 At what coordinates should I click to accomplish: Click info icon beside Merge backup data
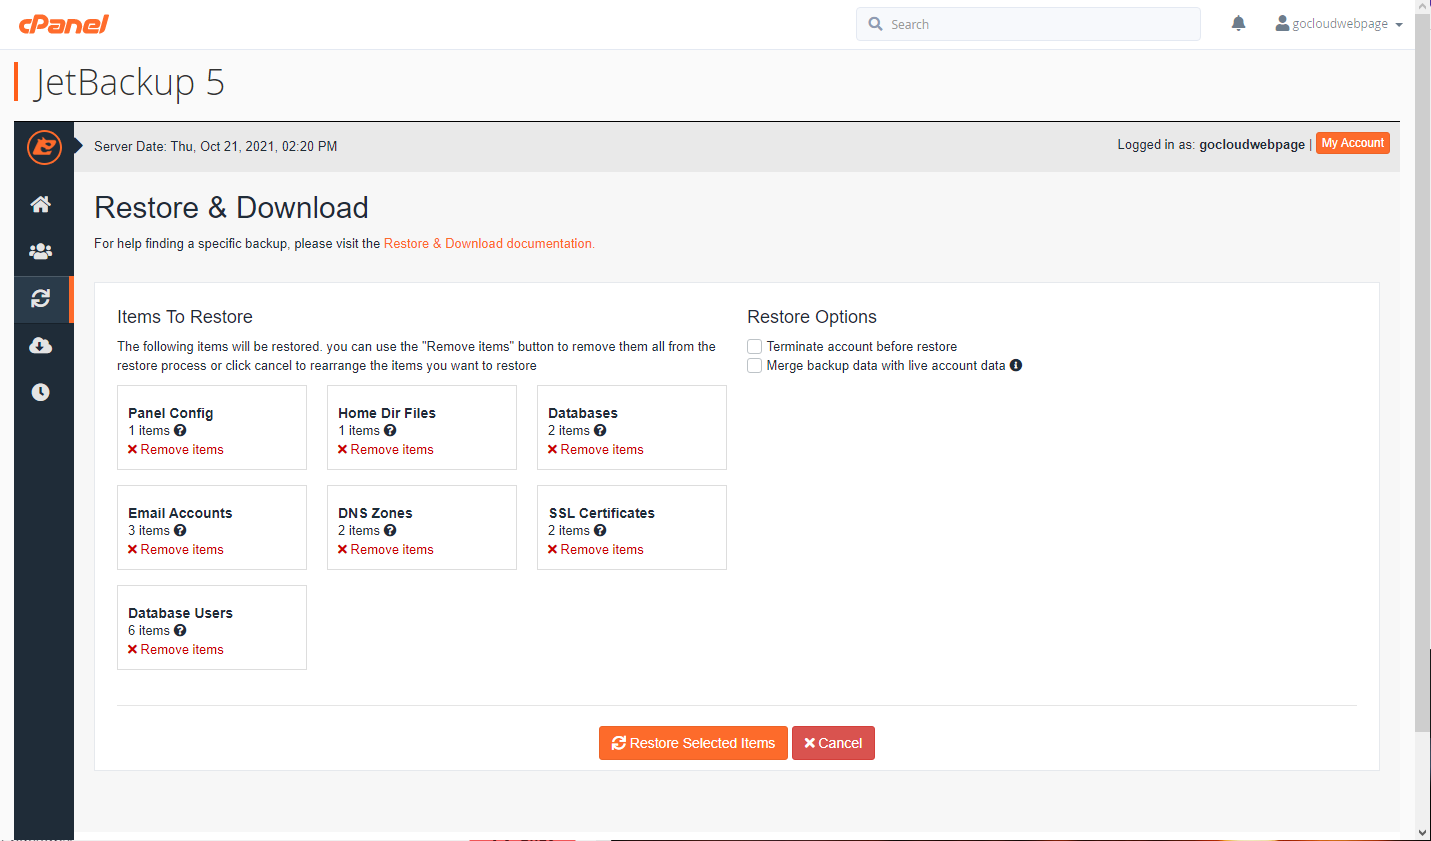tap(1016, 365)
